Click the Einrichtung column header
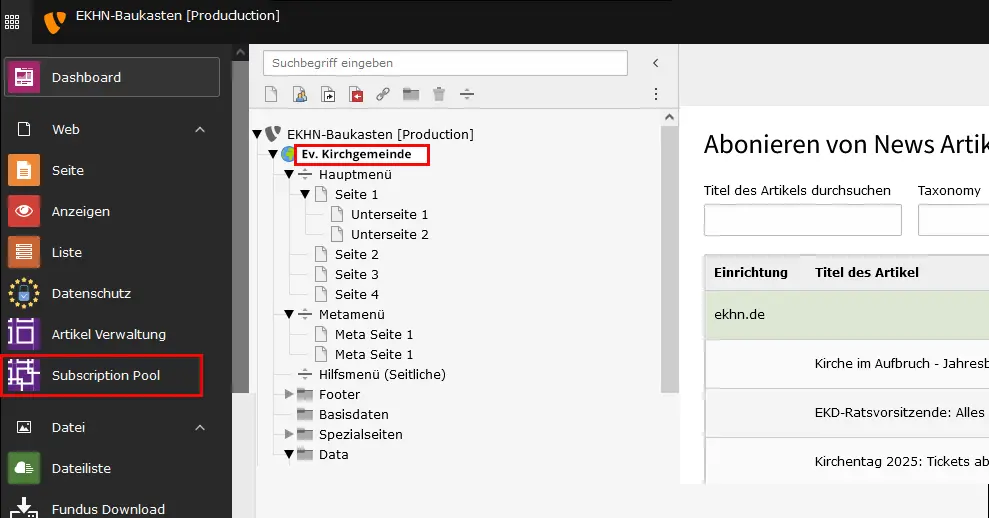This screenshot has width=989, height=518. [x=751, y=273]
